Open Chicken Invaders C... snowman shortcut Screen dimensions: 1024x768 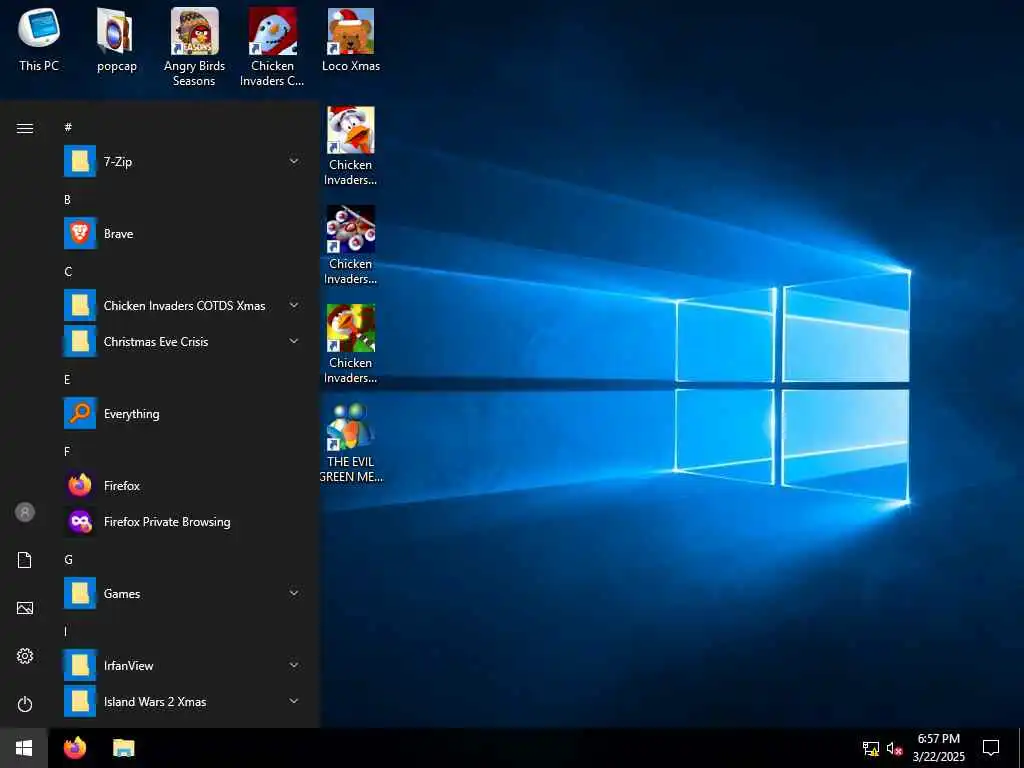pos(272,47)
